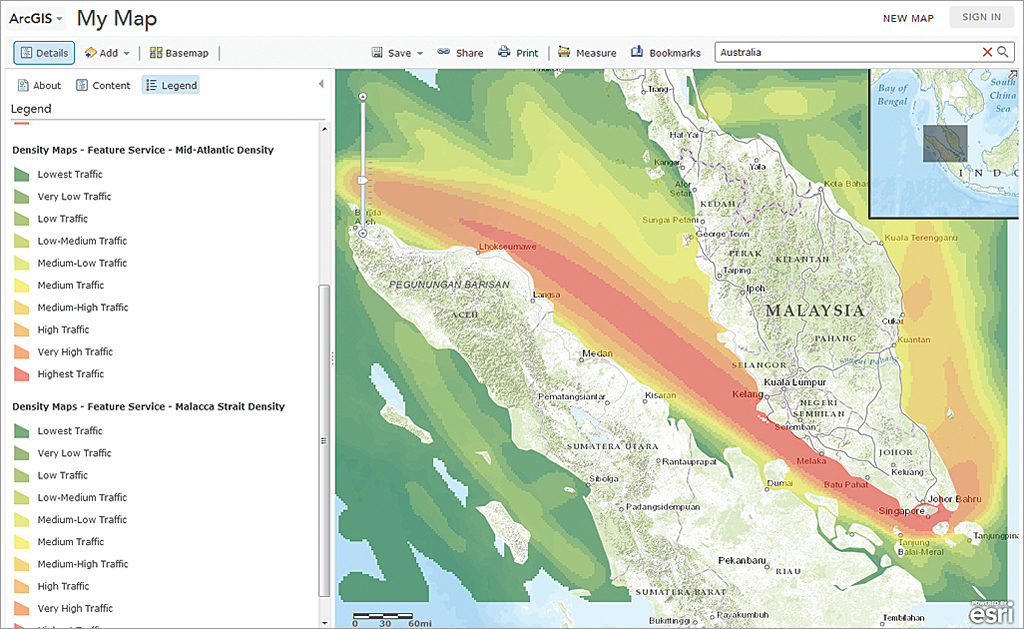1024x629 pixels.
Task: Click Pekanbaru label on map
Action: [x=742, y=560]
